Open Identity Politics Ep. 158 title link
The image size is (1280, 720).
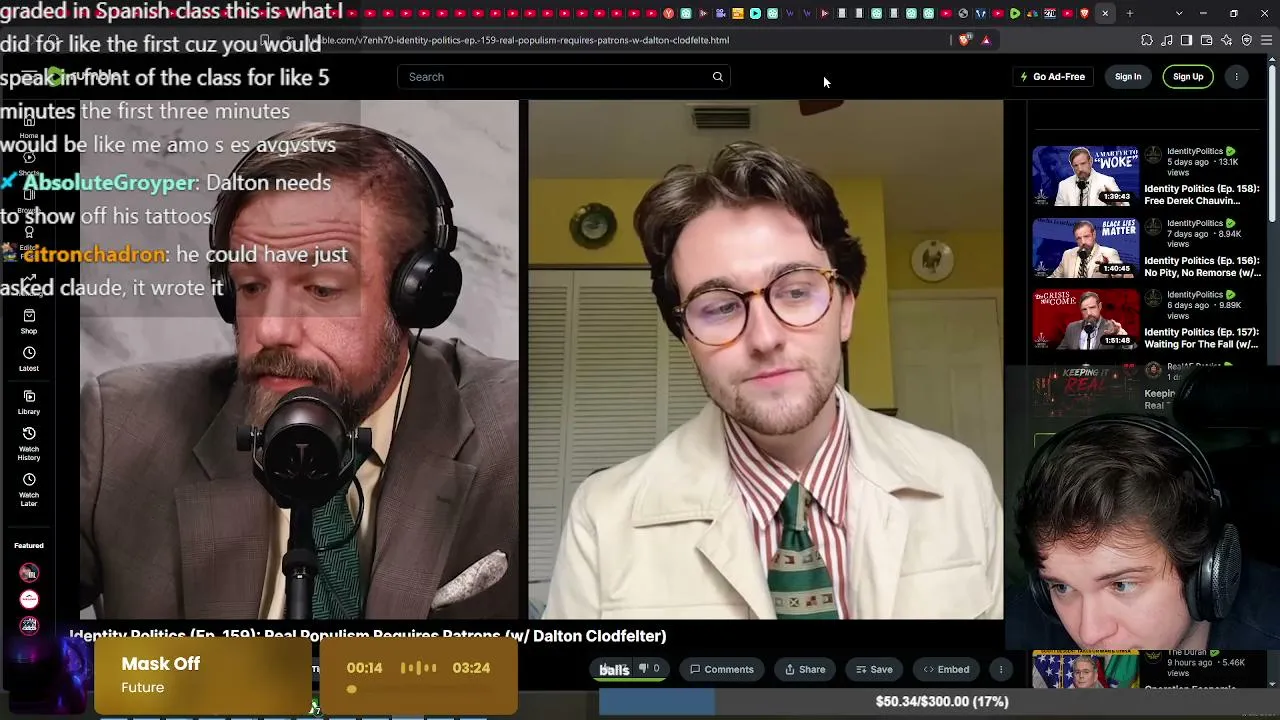[x=1202, y=195]
